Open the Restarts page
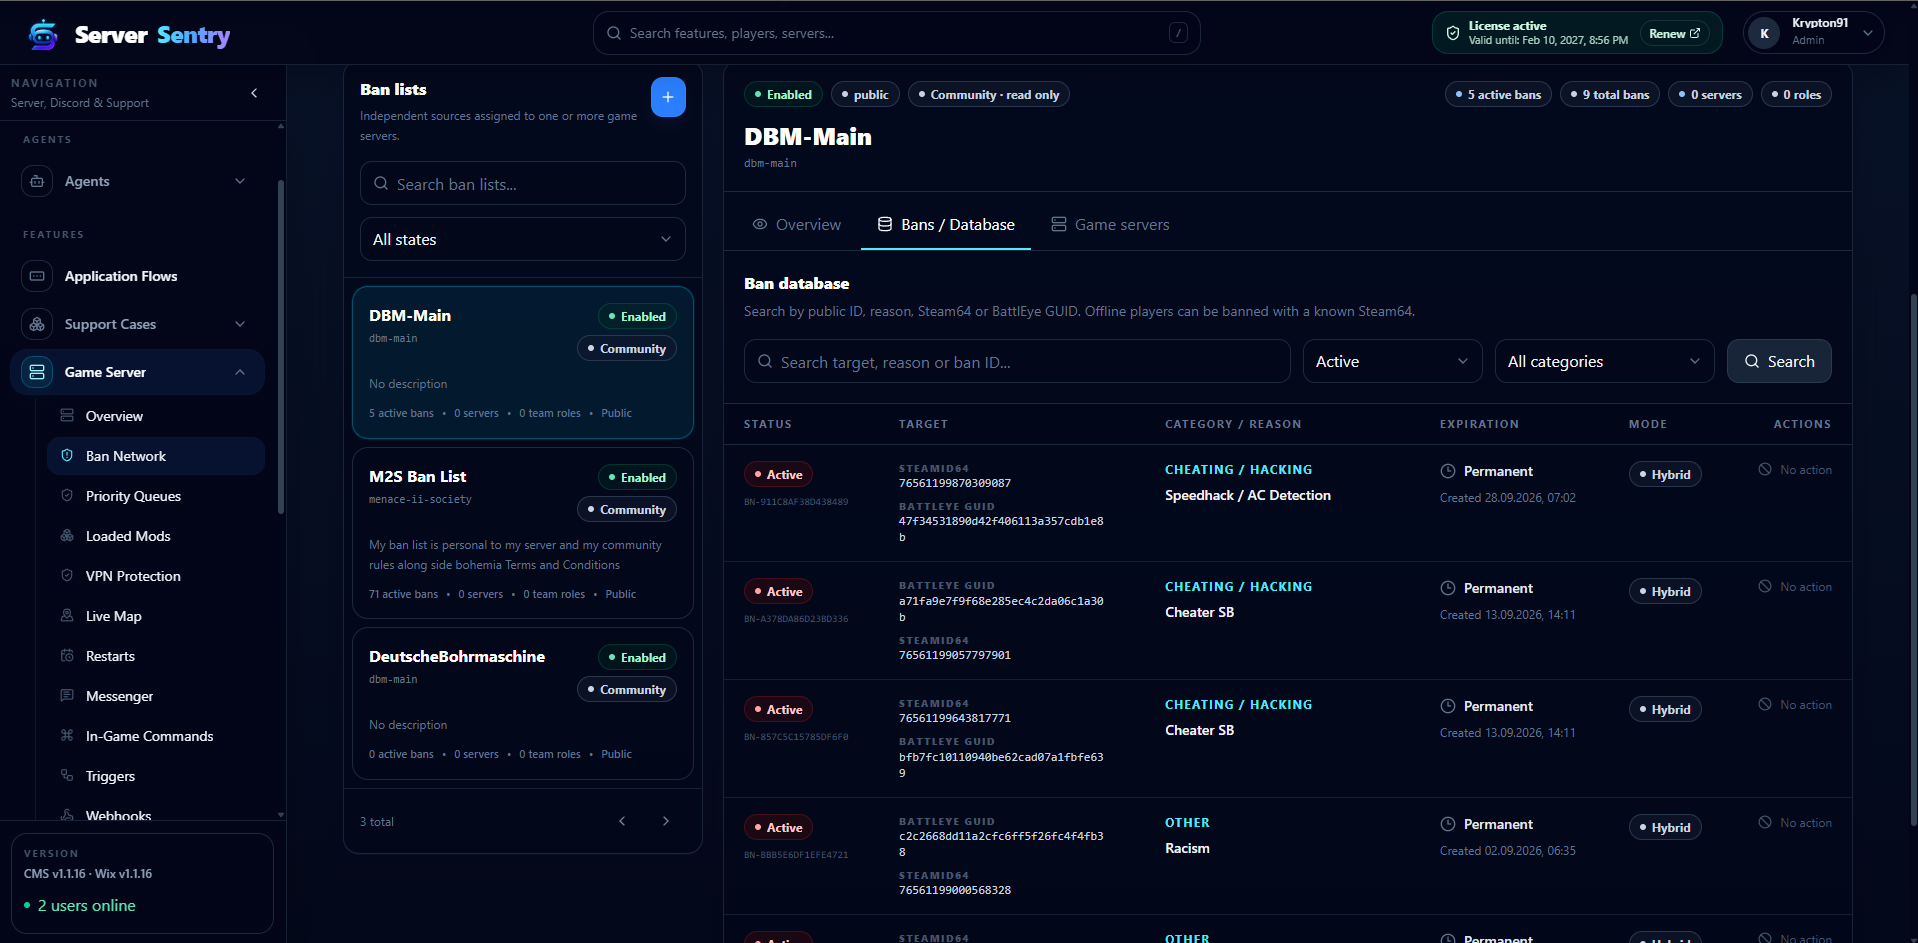Screen dimensions: 1918x943 [x=156, y=656]
